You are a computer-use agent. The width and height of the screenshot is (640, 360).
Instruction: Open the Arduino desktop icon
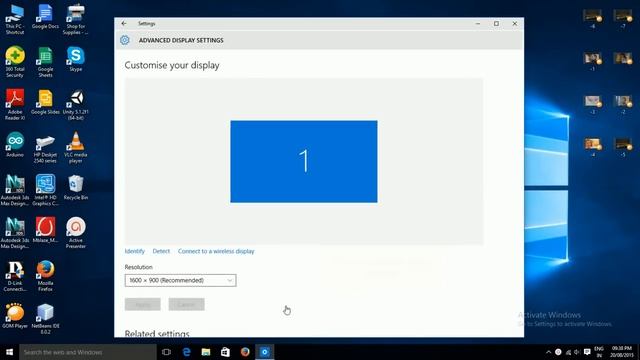(15, 145)
